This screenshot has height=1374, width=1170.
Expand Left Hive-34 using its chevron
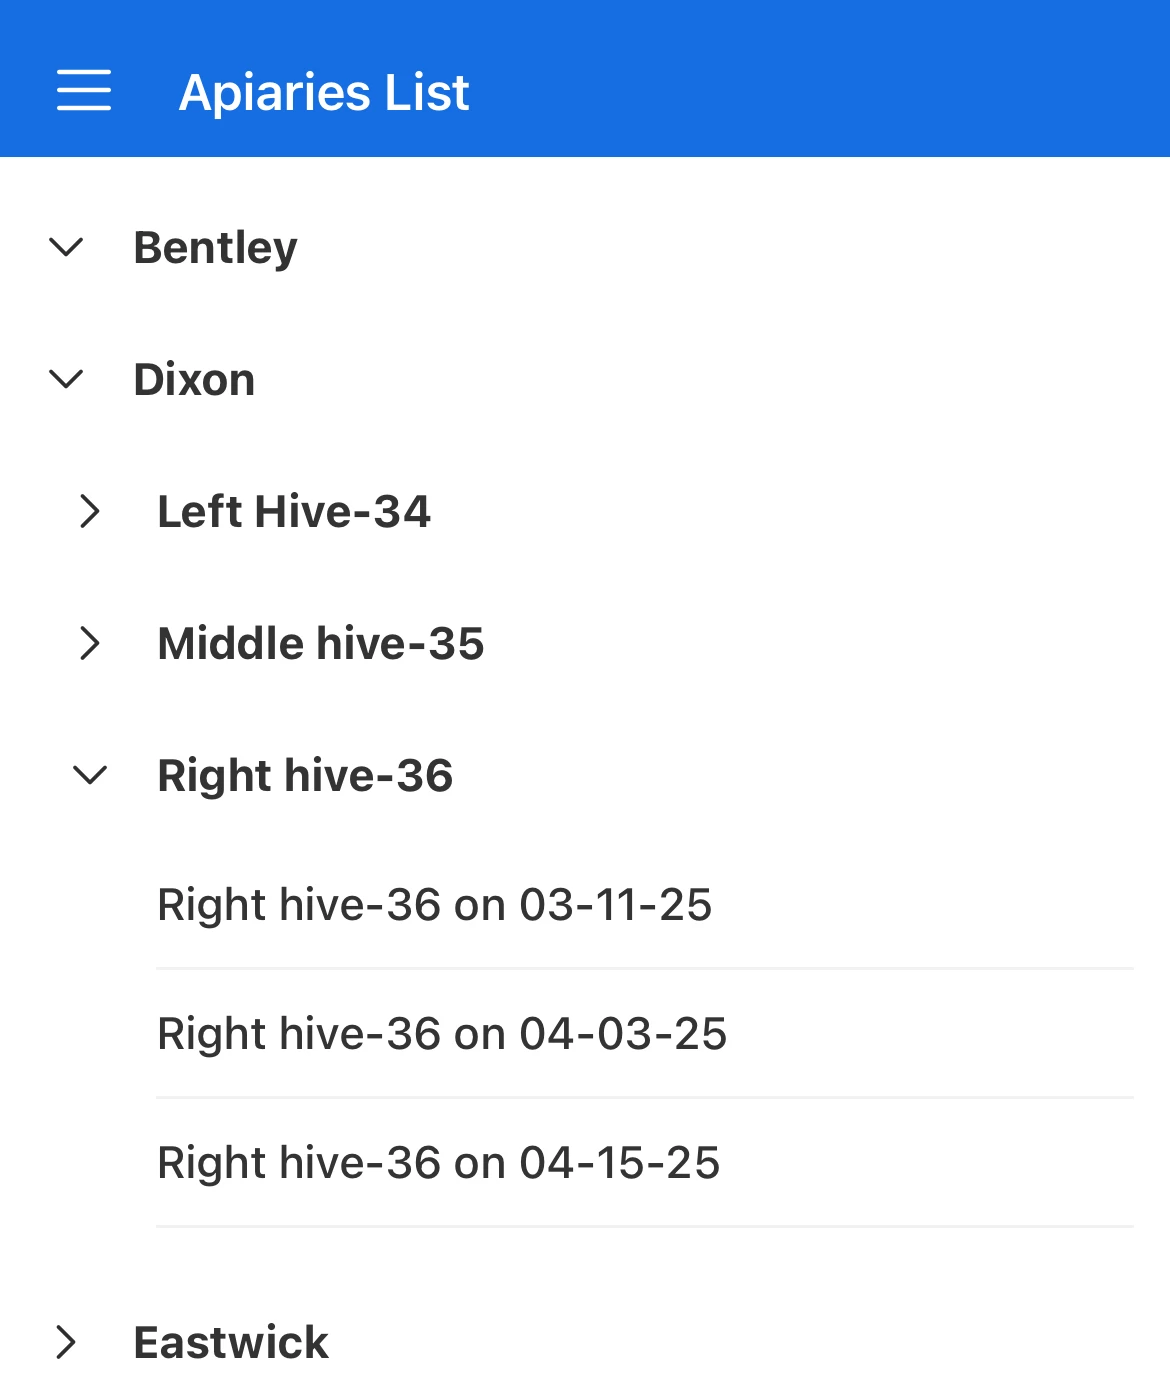(90, 511)
